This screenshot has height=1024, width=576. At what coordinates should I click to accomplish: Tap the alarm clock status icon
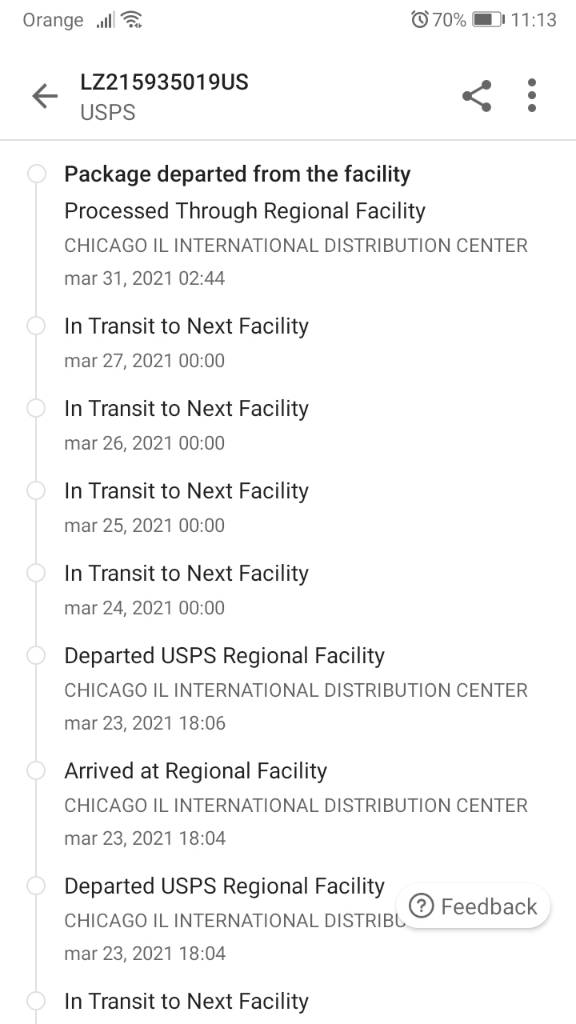tap(419, 20)
